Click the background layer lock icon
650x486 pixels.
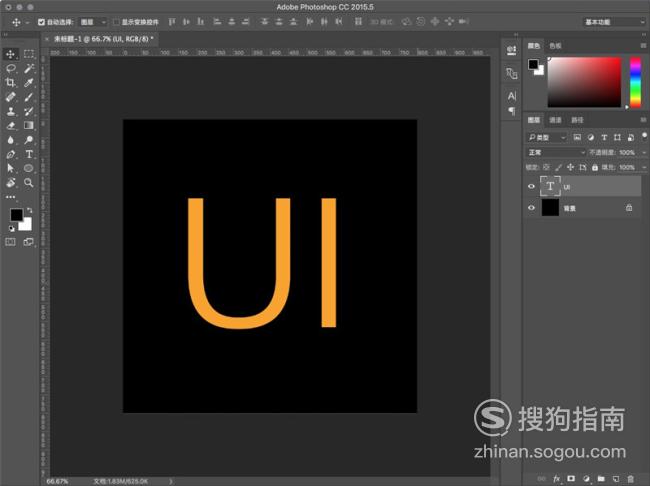pos(629,208)
